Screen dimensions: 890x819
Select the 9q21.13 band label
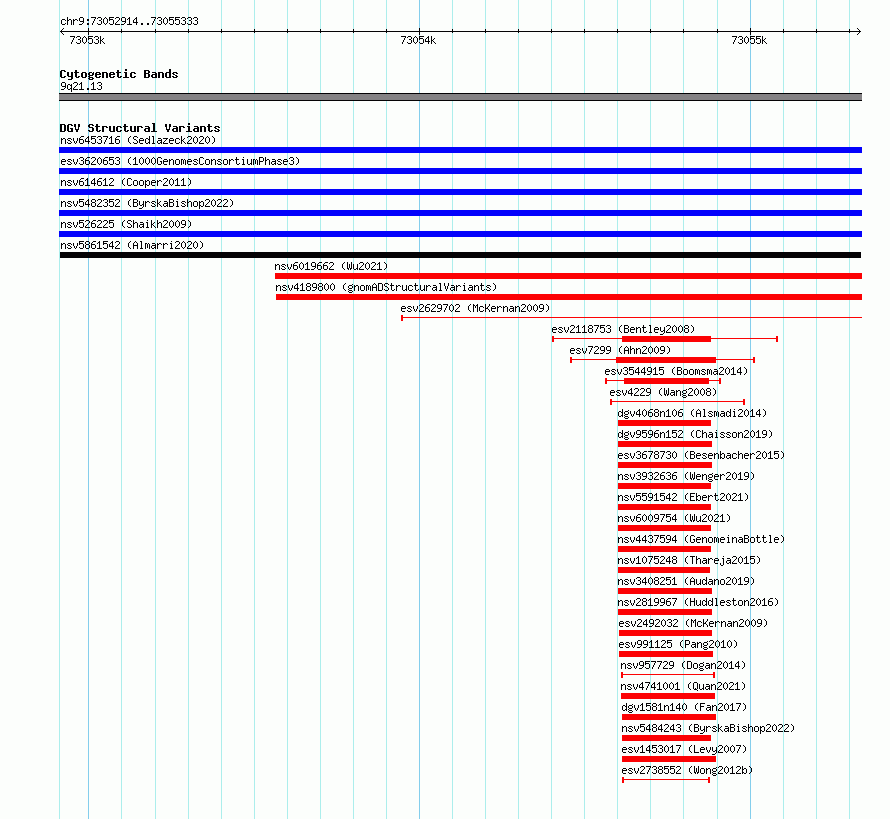[x=81, y=86]
